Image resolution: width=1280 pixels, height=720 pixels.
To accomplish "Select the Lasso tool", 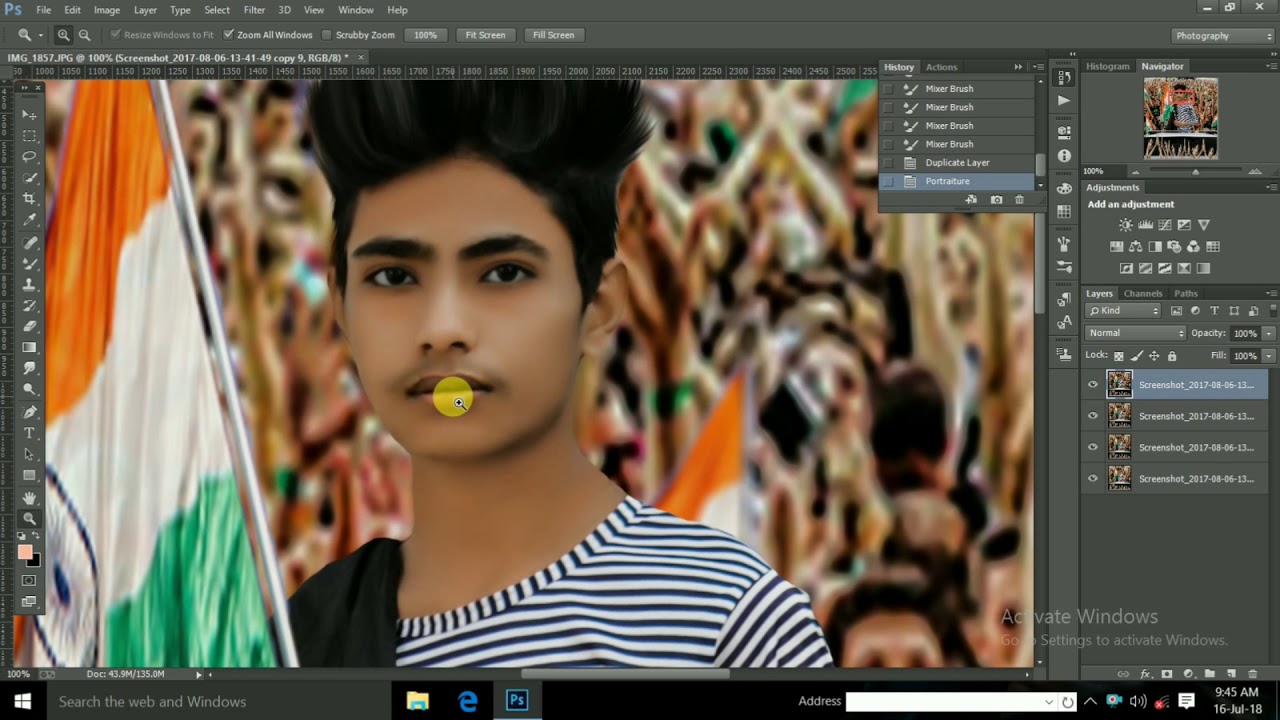I will pyautogui.click(x=29, y=157).
